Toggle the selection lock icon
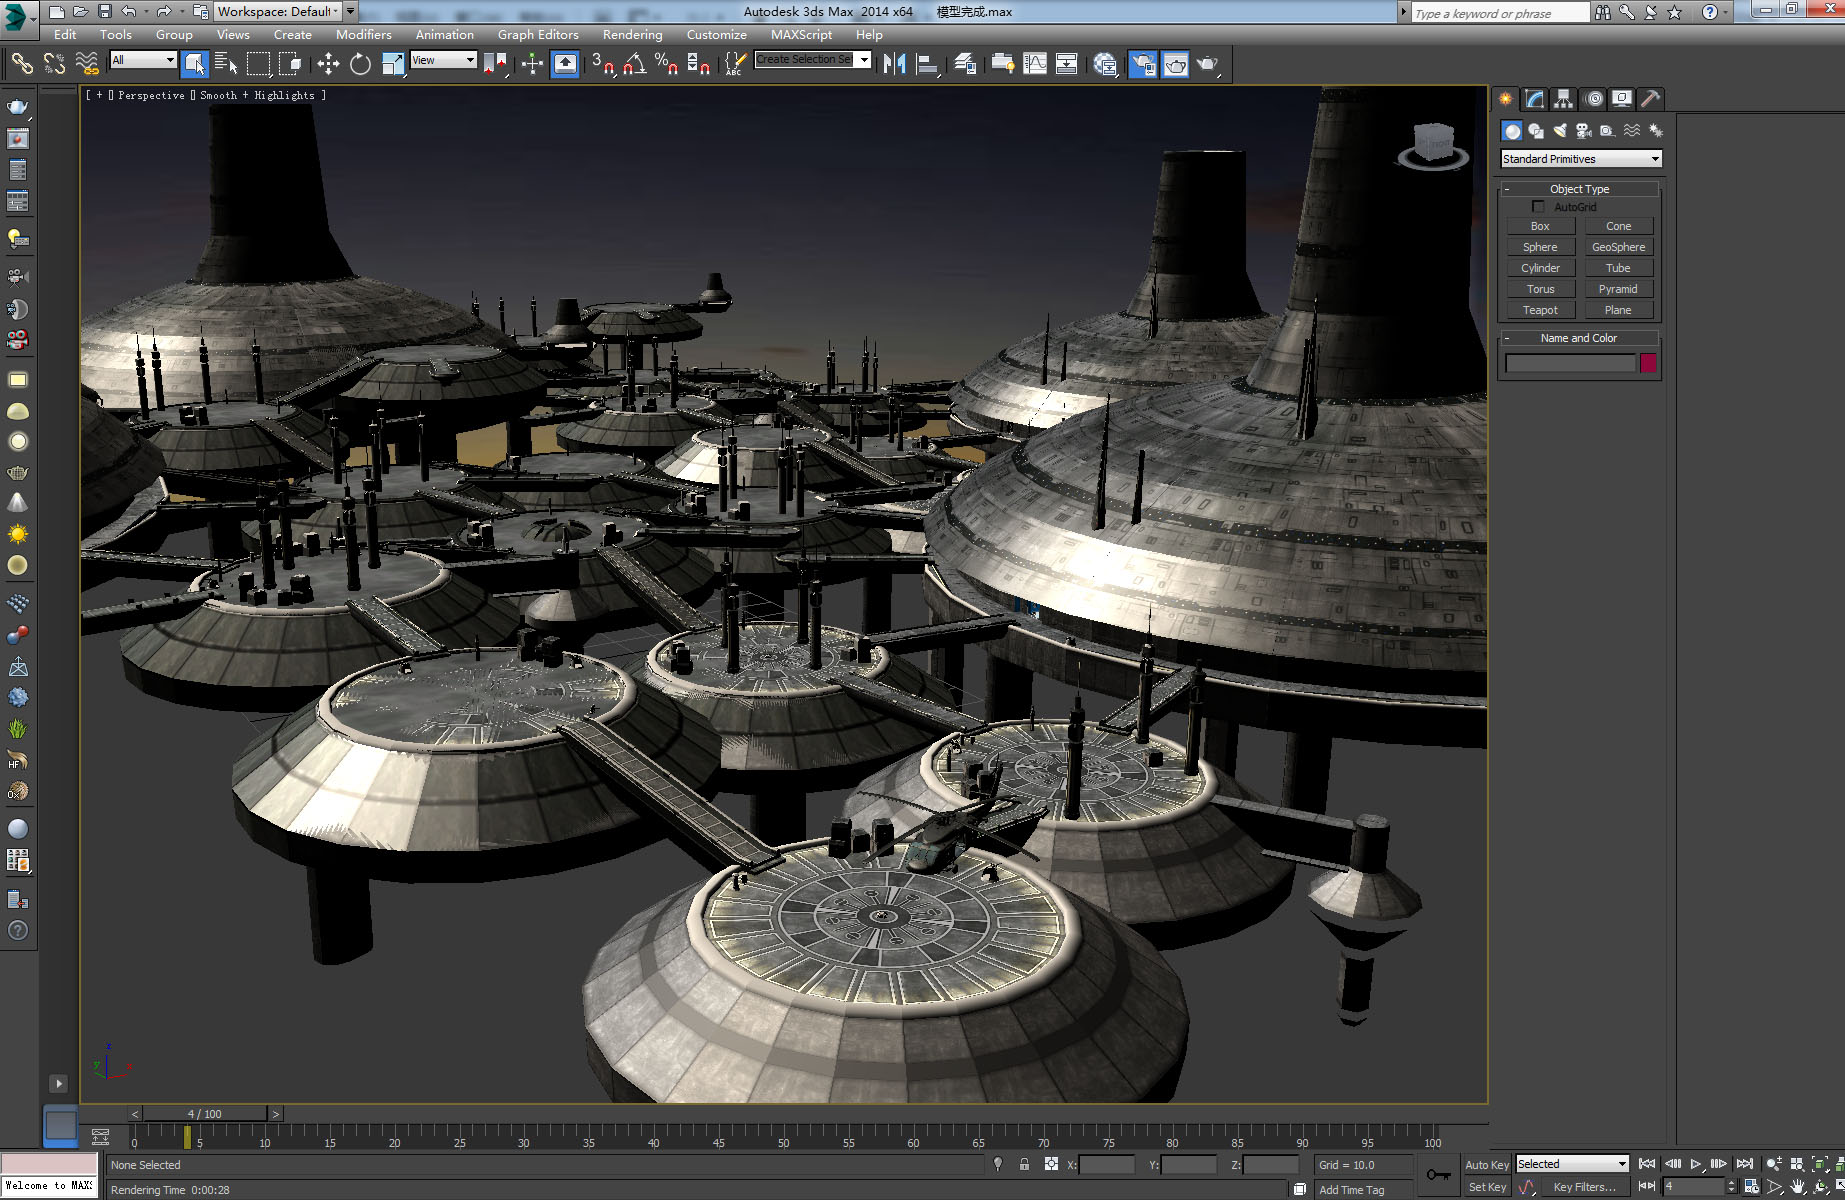The height and width of the screenshot is (1200, 1845). coord(1024,1164)
